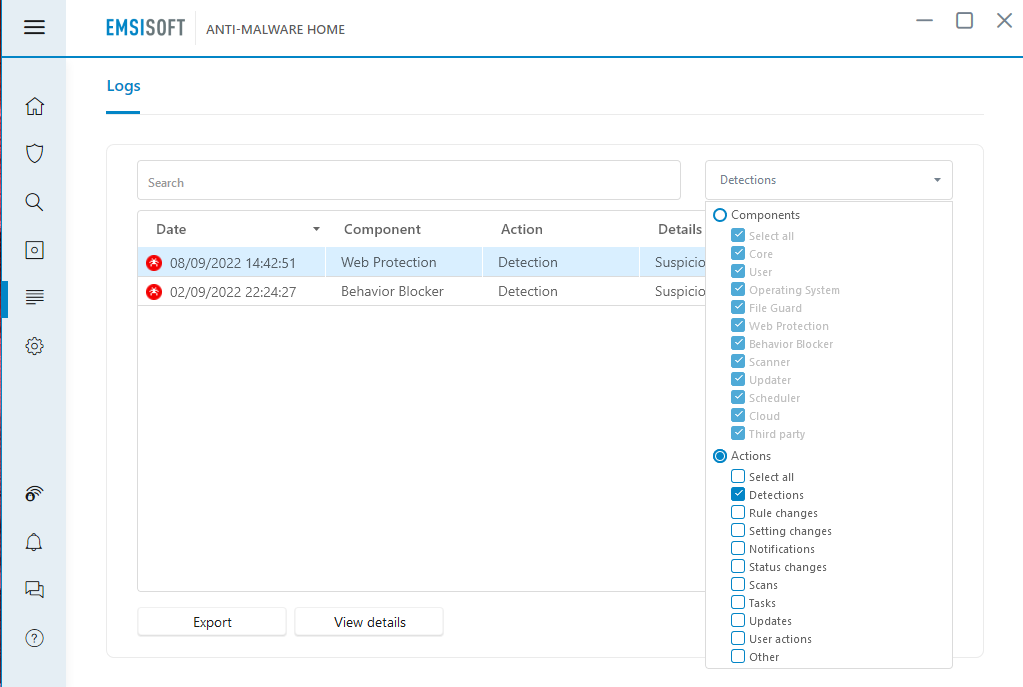Open the hamburger menu icon
Image resolution: width=1023 pixels, height=687 pixels.
tap(34, 27)
